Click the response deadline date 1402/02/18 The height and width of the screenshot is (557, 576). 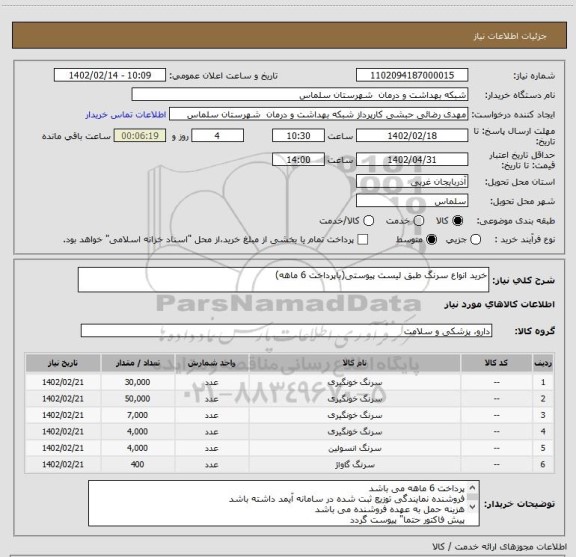[x=412, y=136]
